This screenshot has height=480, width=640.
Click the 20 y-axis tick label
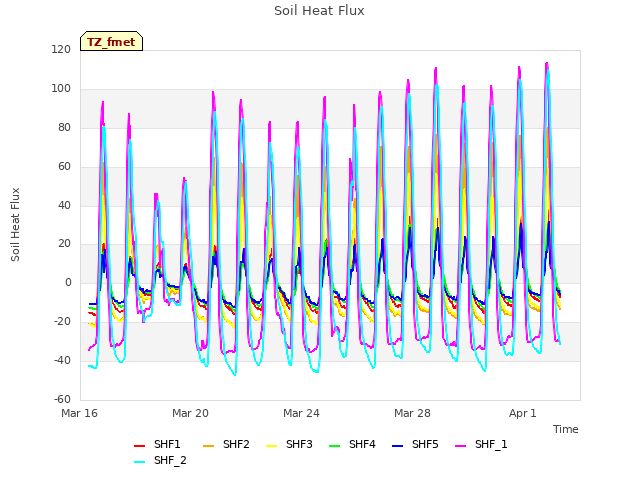tap(64, 244)
